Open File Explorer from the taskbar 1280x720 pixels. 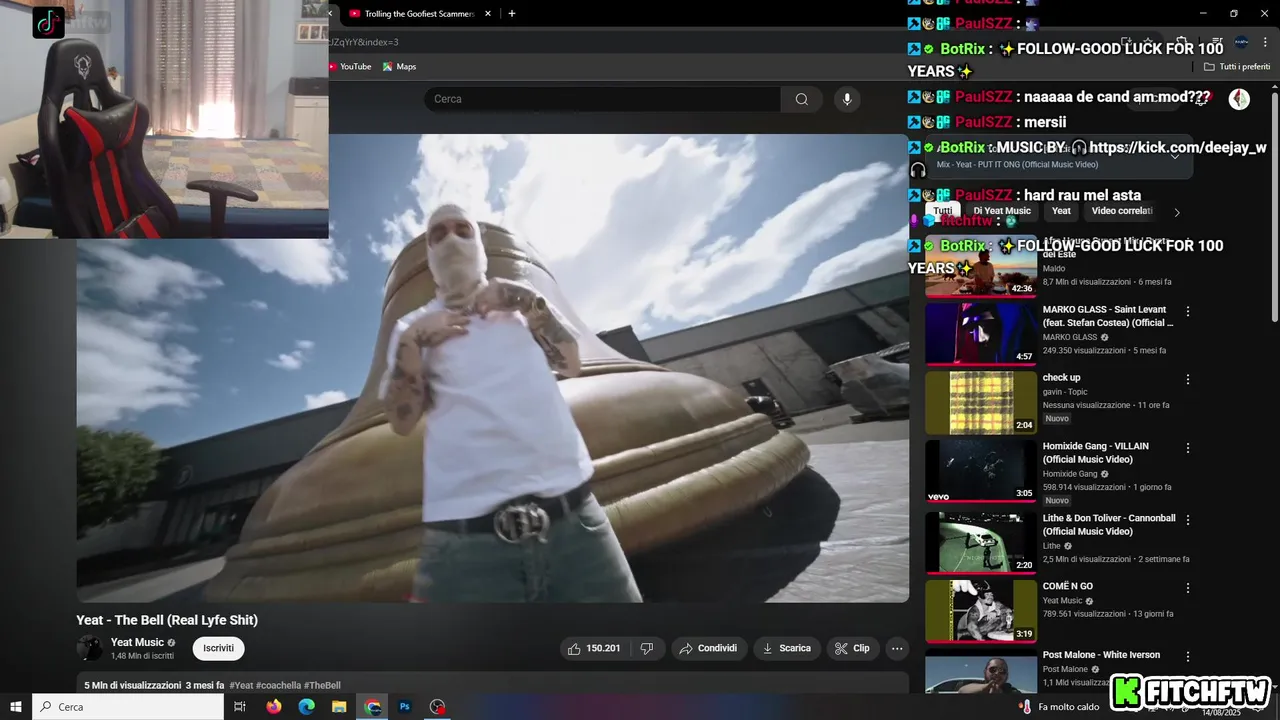tap(339, 707)
